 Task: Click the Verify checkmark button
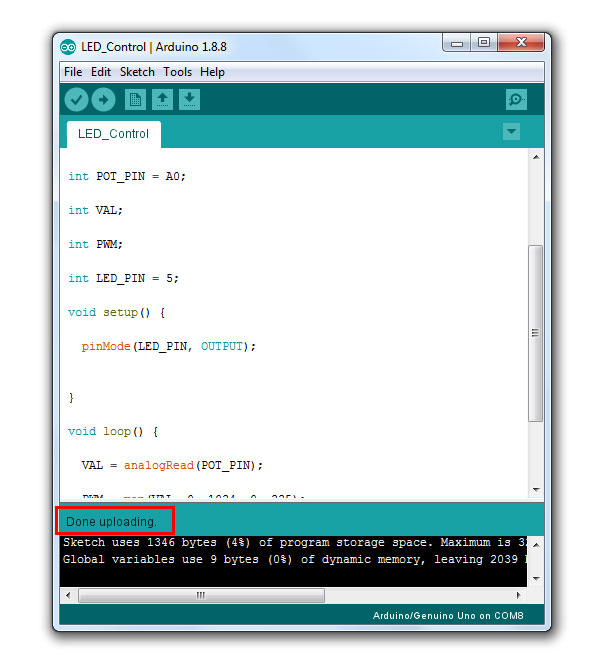tap(76, 100)
